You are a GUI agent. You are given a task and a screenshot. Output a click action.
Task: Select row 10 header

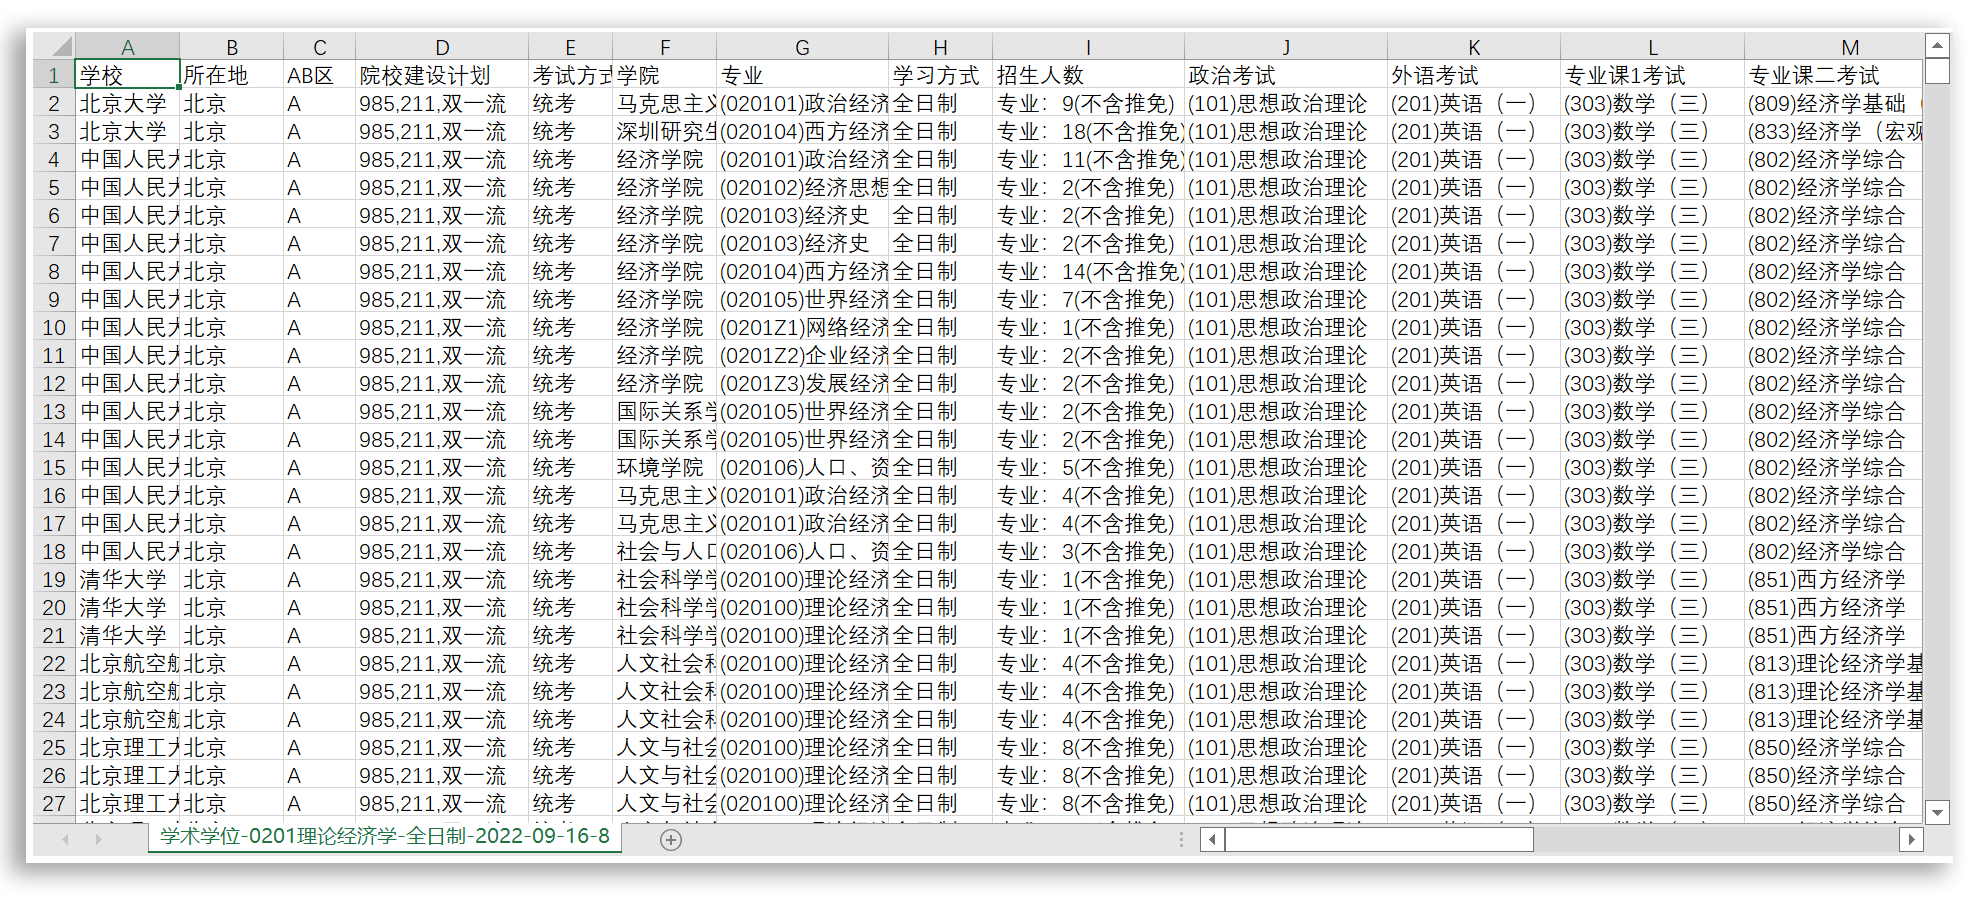click(54, 327)
